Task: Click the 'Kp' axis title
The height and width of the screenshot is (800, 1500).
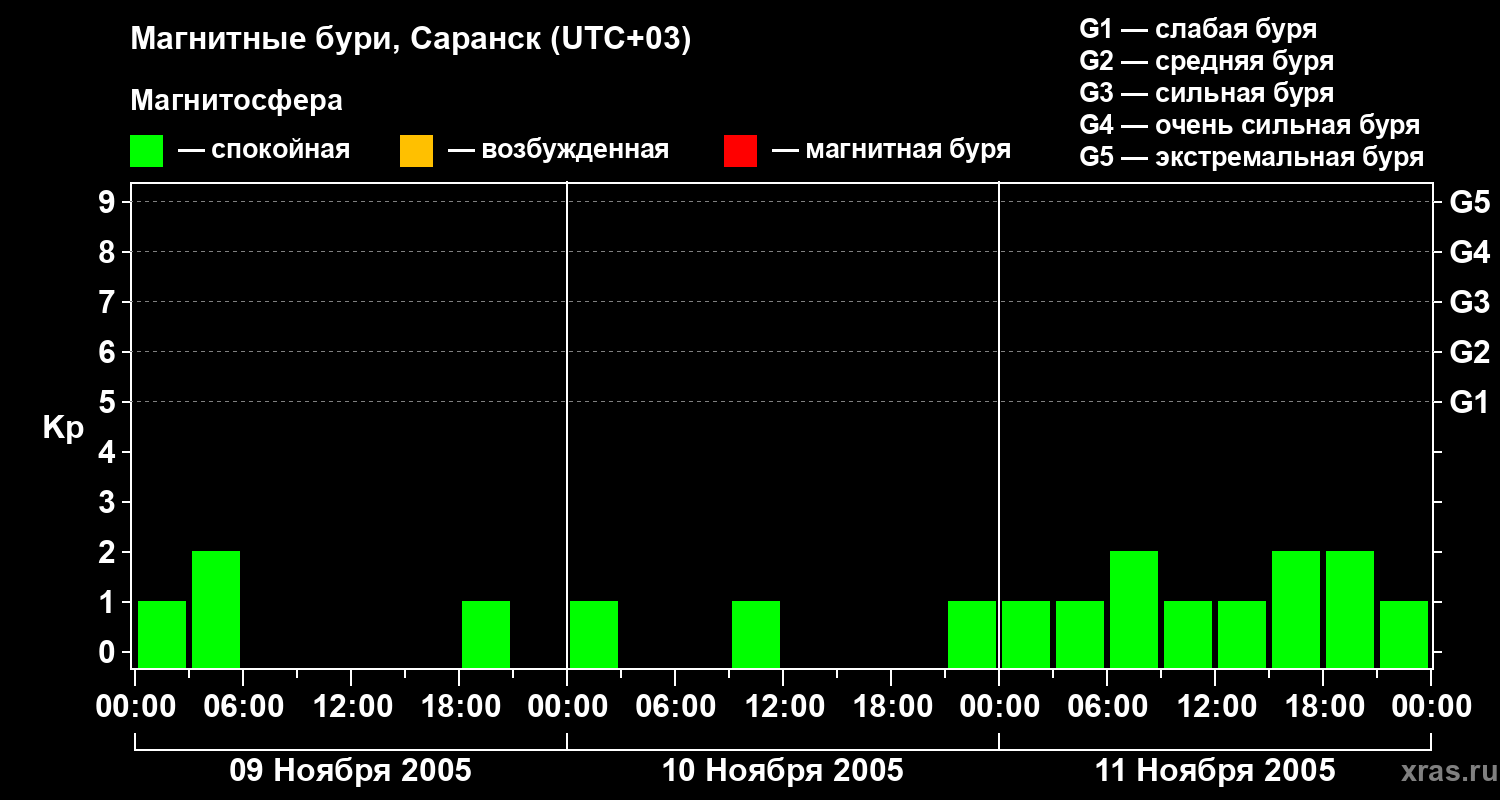Action: click(x=63, y=428)
